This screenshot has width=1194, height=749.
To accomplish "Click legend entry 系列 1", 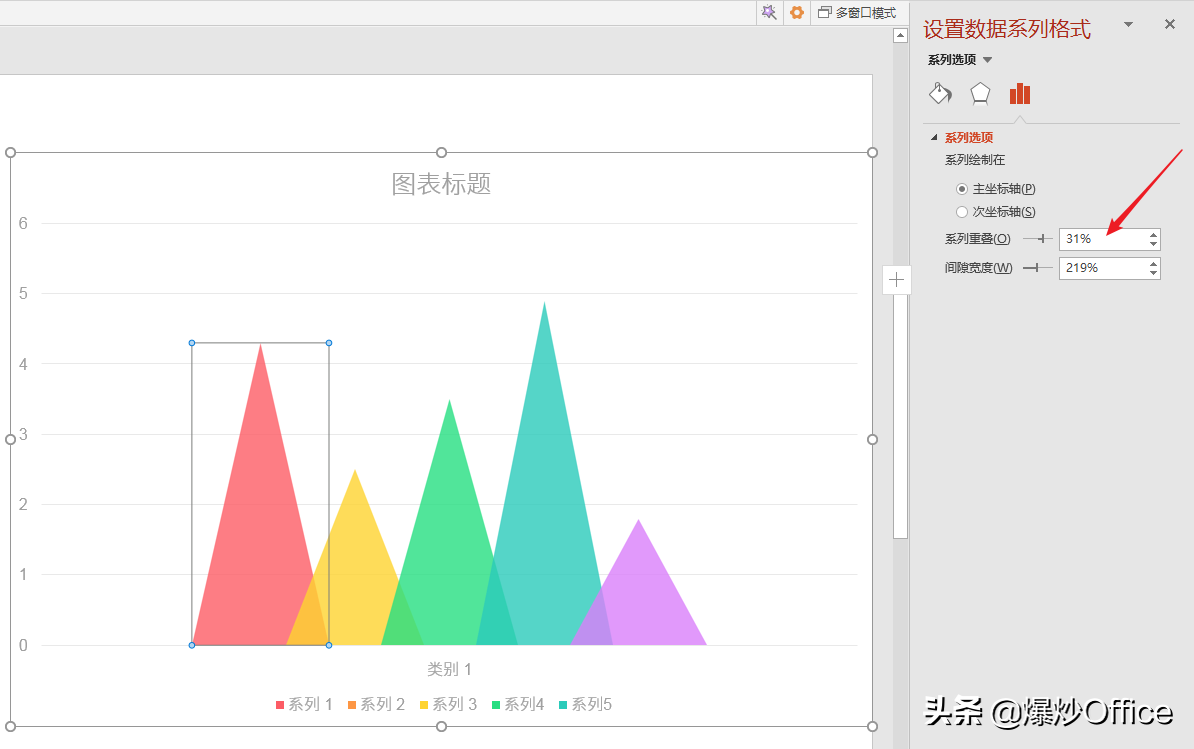I will pos(304,705).
